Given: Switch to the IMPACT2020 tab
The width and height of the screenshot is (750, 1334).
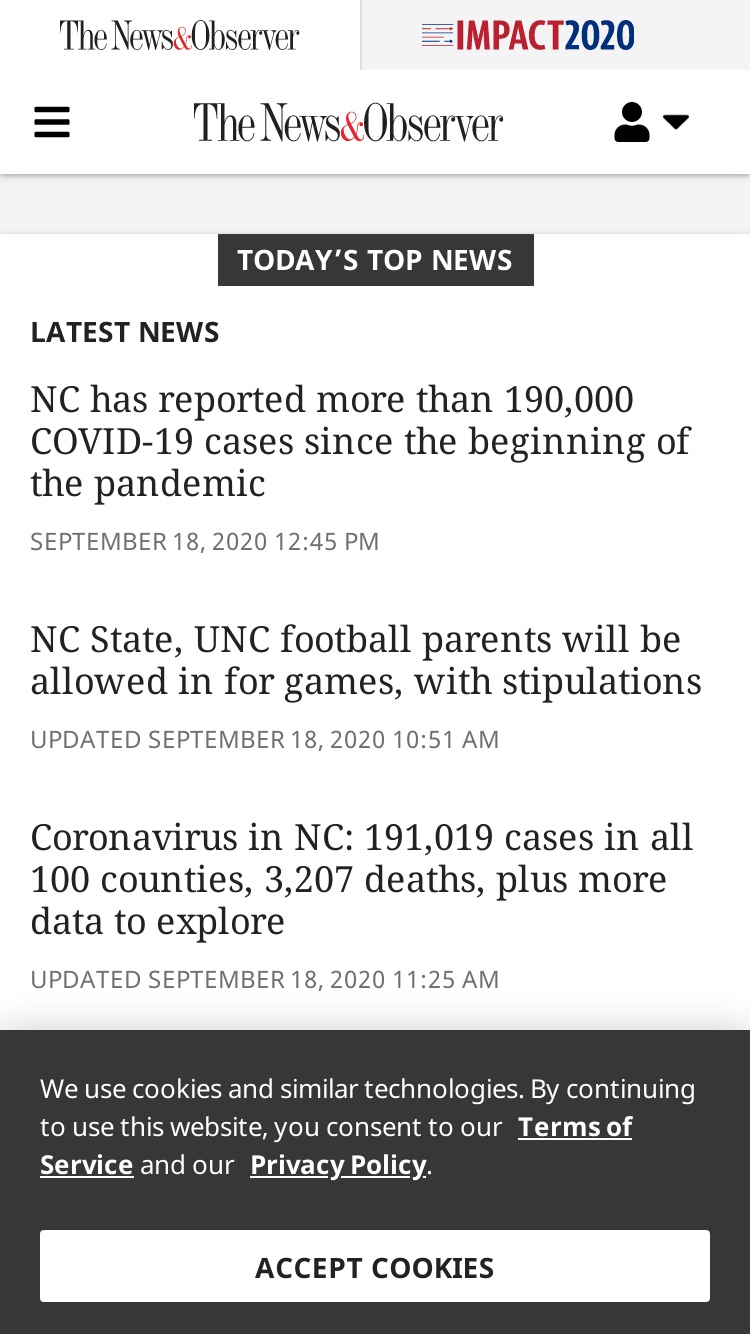Looking at the screenshot, I should [x=556, y=35].
